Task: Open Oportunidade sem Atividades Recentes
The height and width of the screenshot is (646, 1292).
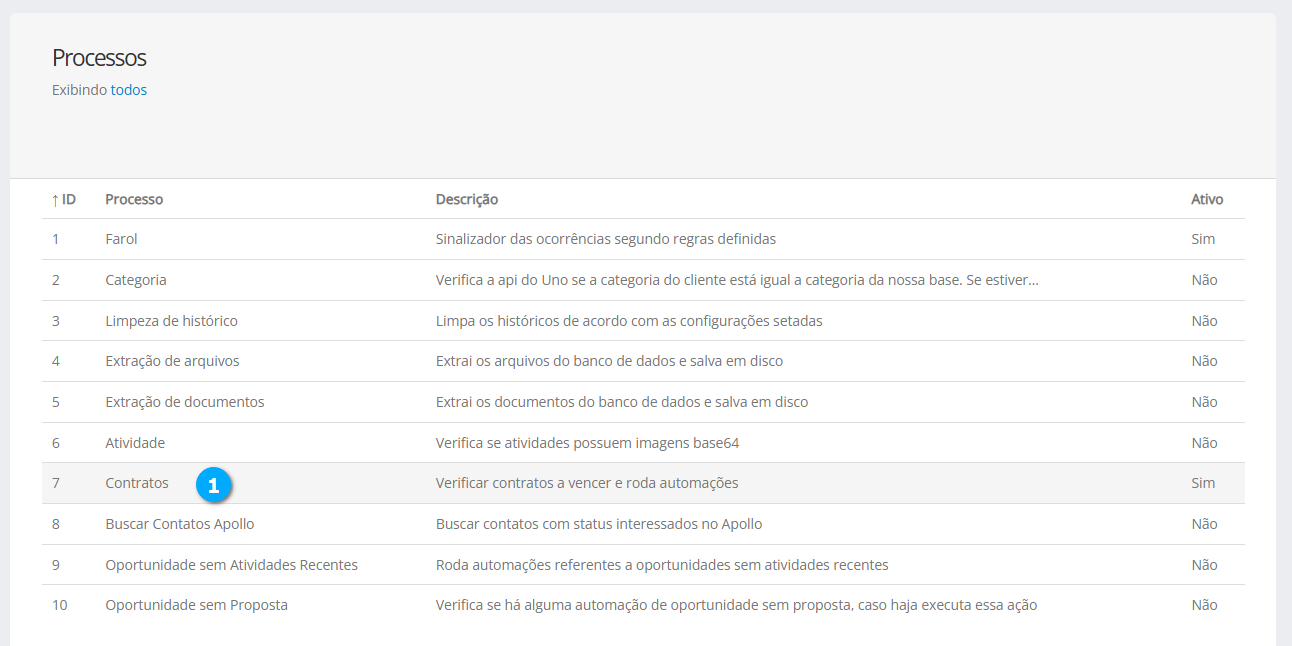Action: 231,565
